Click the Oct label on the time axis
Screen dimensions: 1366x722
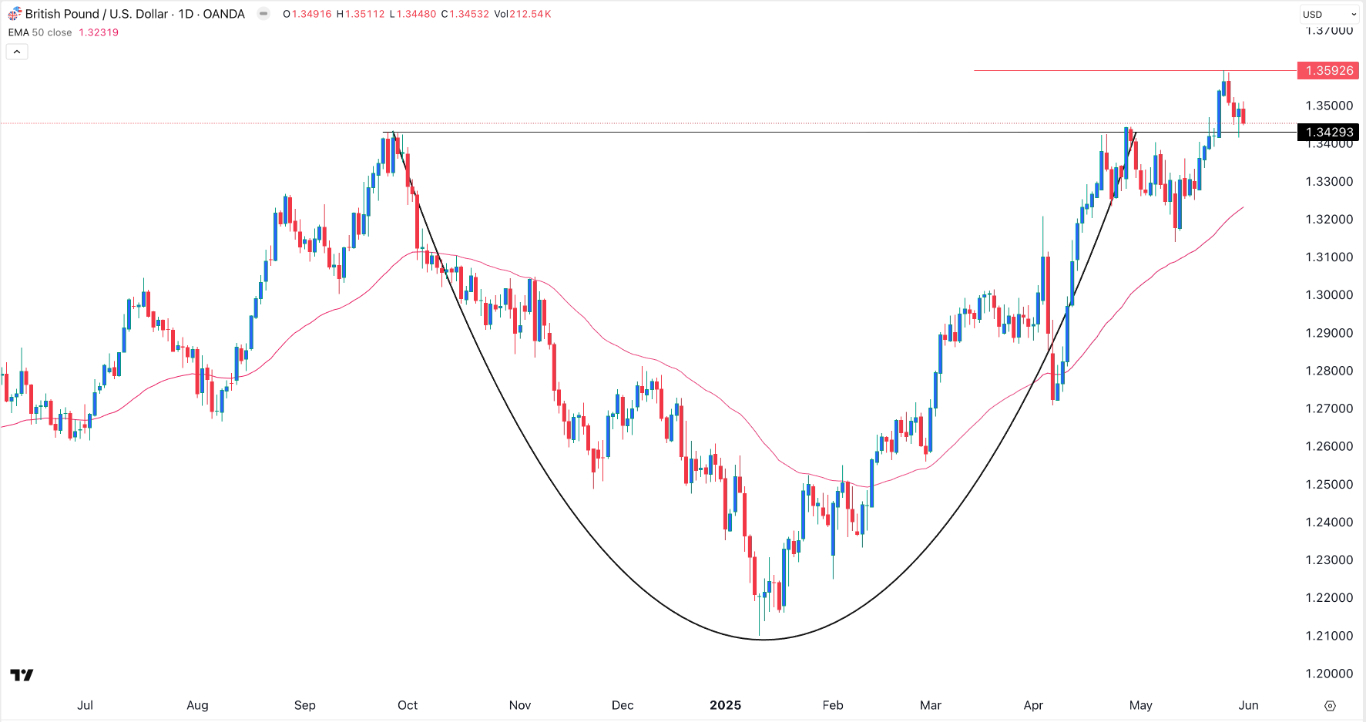(x=407, y=705)
